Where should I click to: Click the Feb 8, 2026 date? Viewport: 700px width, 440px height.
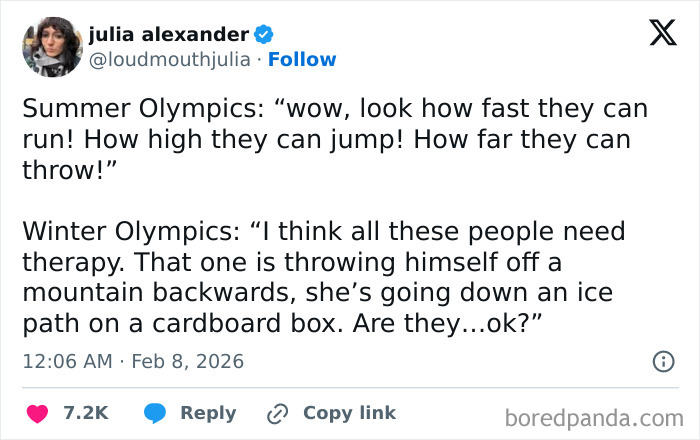[x=189, y=361]
